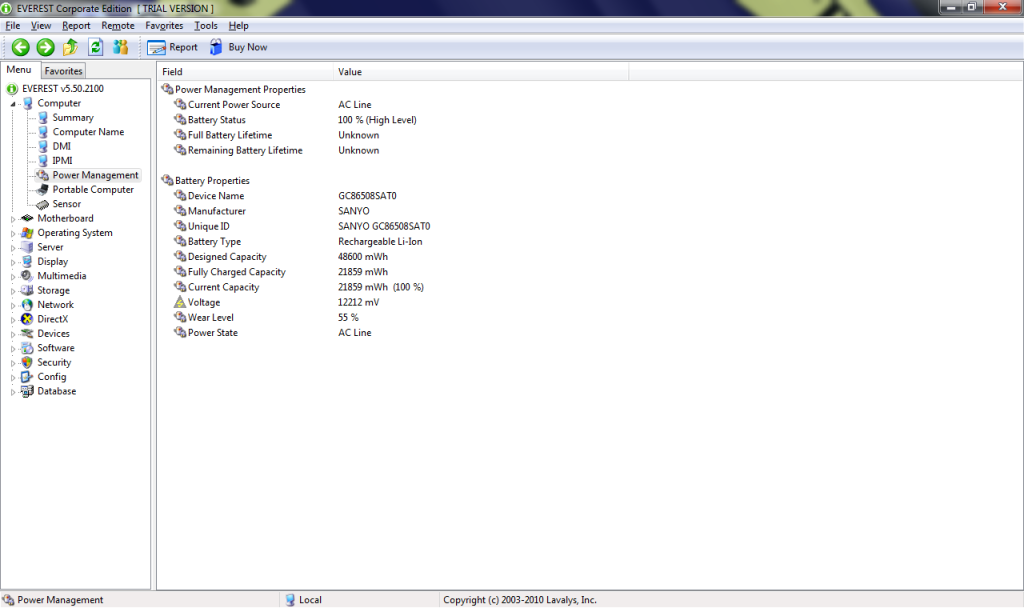Go up one level with the Up arrow icon

coord(71,47)
